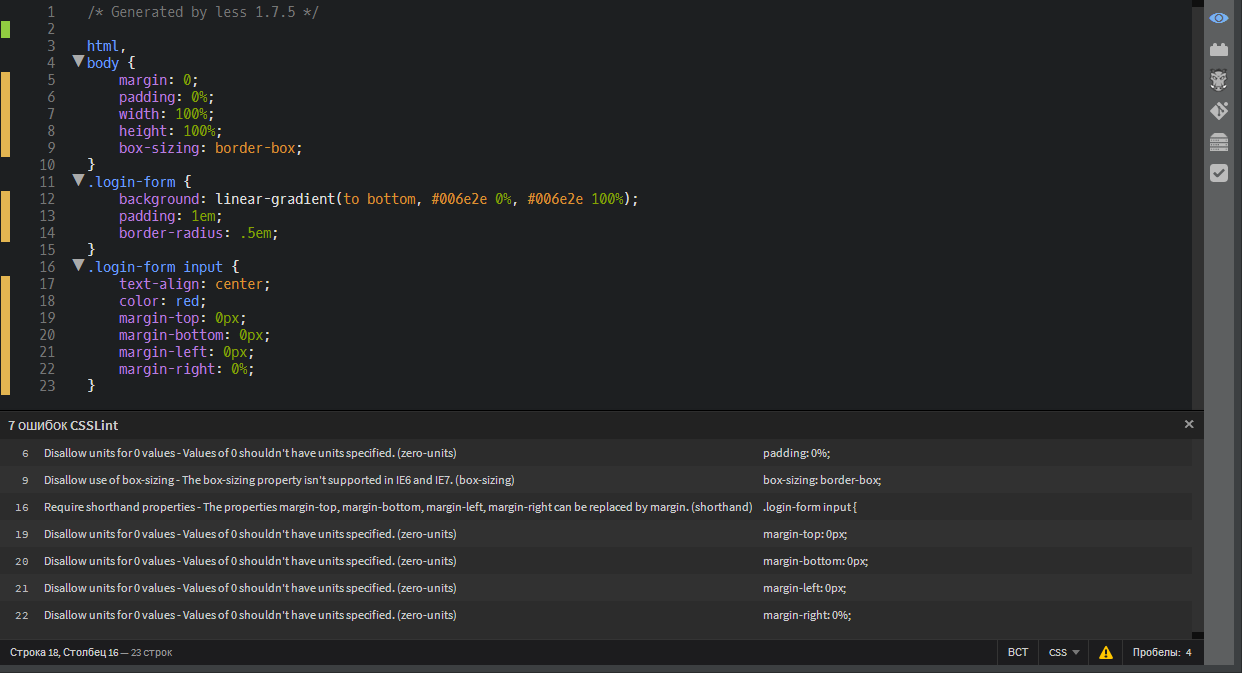Open the CSS language mode dropdown

click(x=1063, y=653)
